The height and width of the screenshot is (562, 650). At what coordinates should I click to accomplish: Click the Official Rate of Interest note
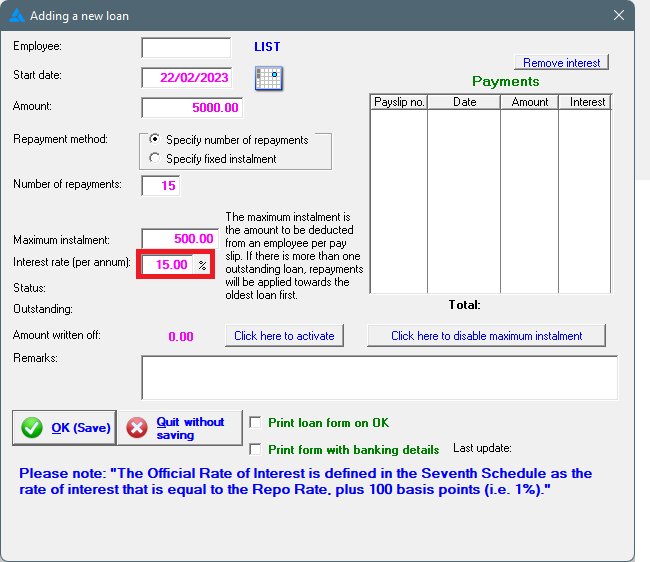point(306,482)
